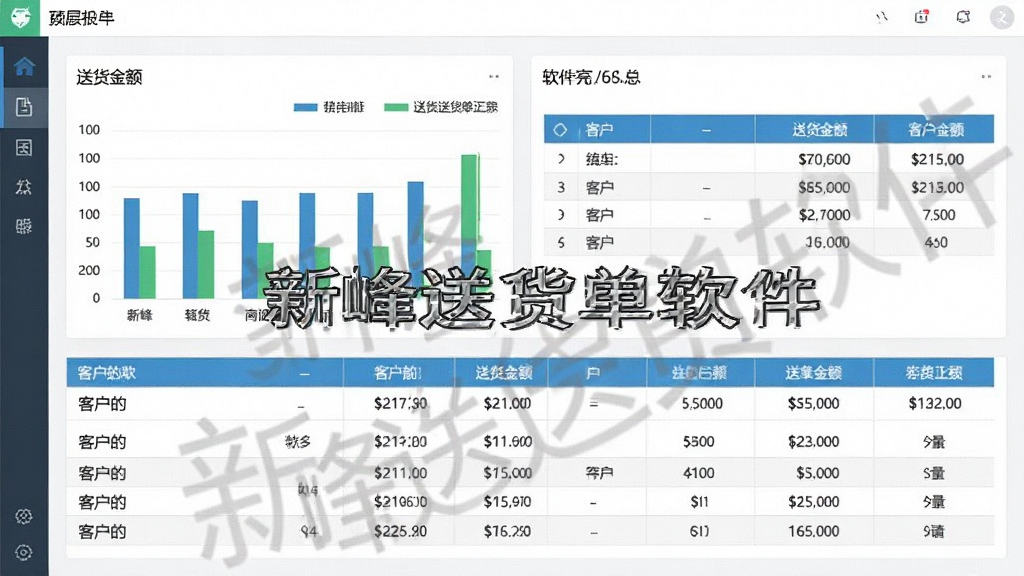Click the 4100 cell
The width and height of the screenshot is (1024, 576).
[698, 473]
